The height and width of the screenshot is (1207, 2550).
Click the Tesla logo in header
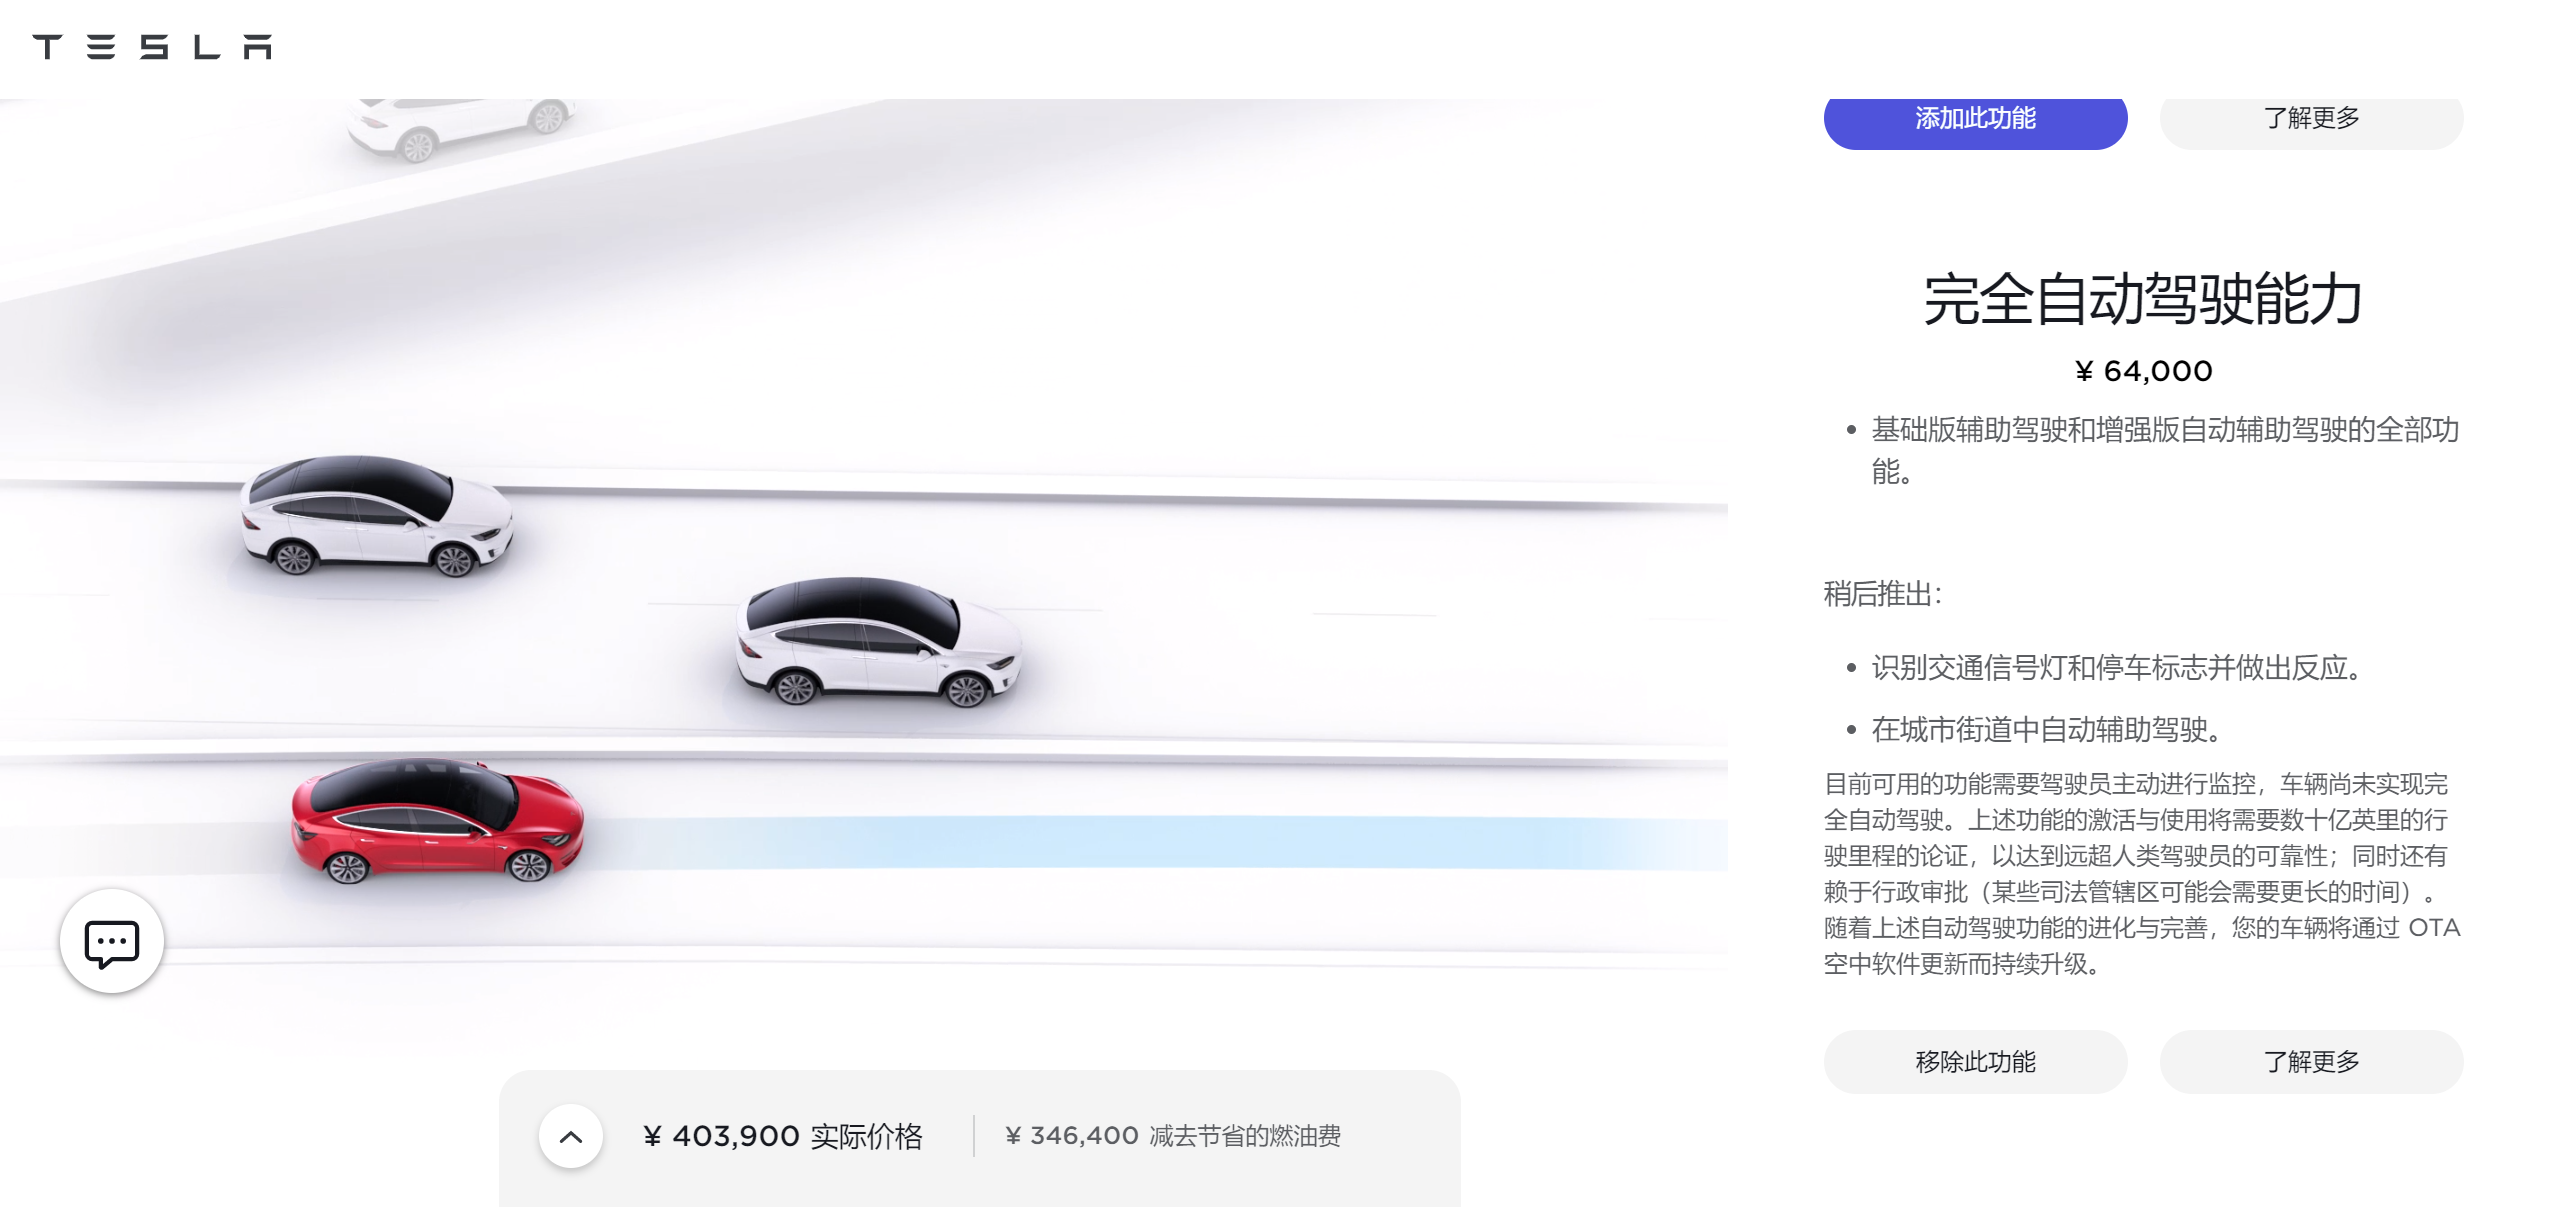pyautogui.click(x=152, y=47)
